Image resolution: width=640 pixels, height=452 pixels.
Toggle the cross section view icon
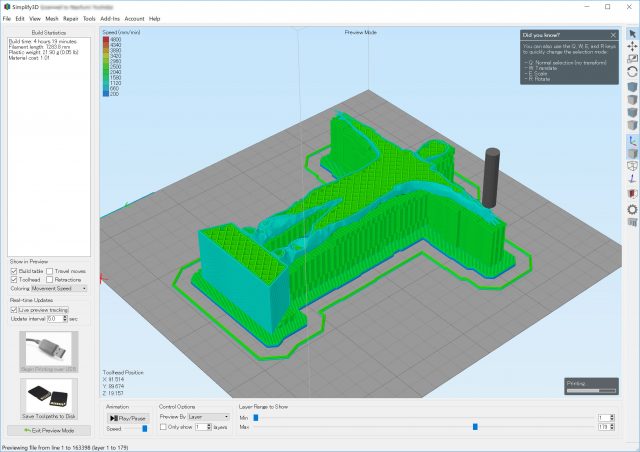[x=631, y=193]
